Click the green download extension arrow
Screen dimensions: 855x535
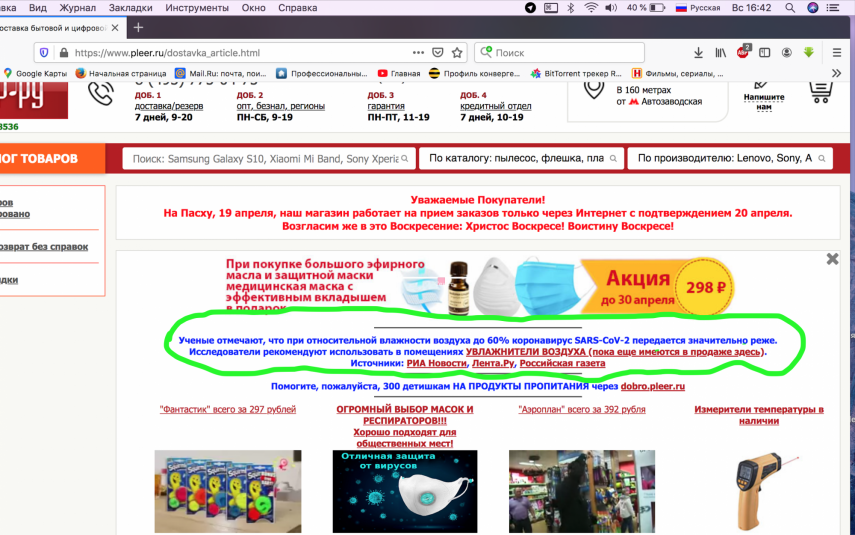(809, 52)
